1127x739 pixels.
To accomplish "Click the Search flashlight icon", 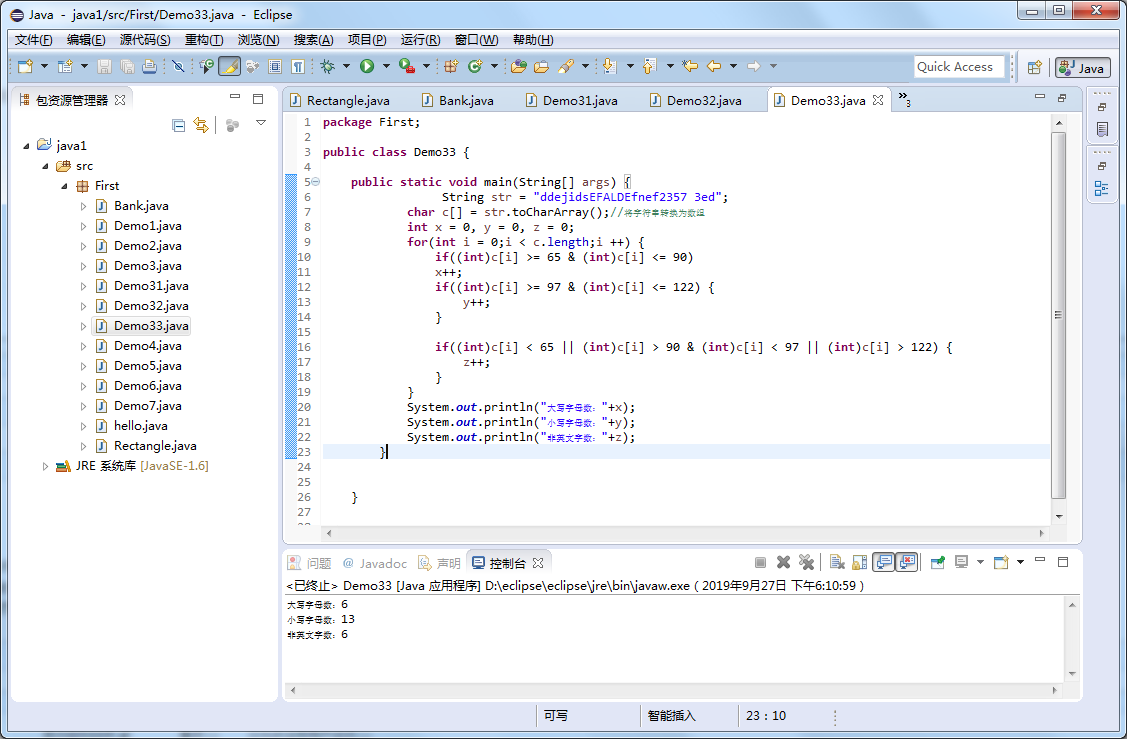I will (566, 66).
